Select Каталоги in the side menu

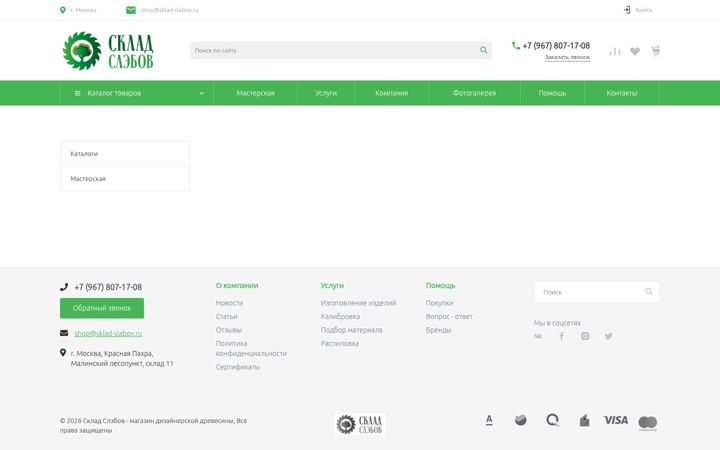click(x=125, y=154)
